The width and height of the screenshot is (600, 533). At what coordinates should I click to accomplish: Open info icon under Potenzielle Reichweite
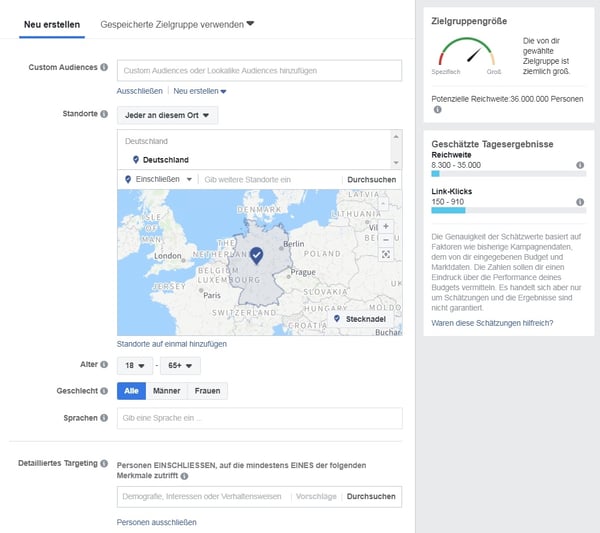coord(437,109)
